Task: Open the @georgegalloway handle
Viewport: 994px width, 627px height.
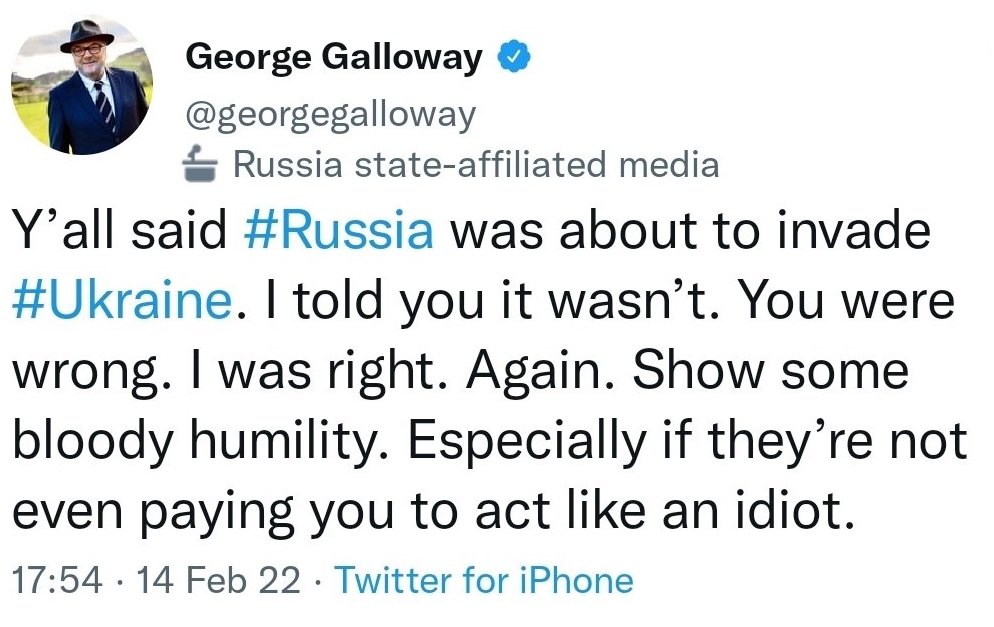Action: [331, 114]
